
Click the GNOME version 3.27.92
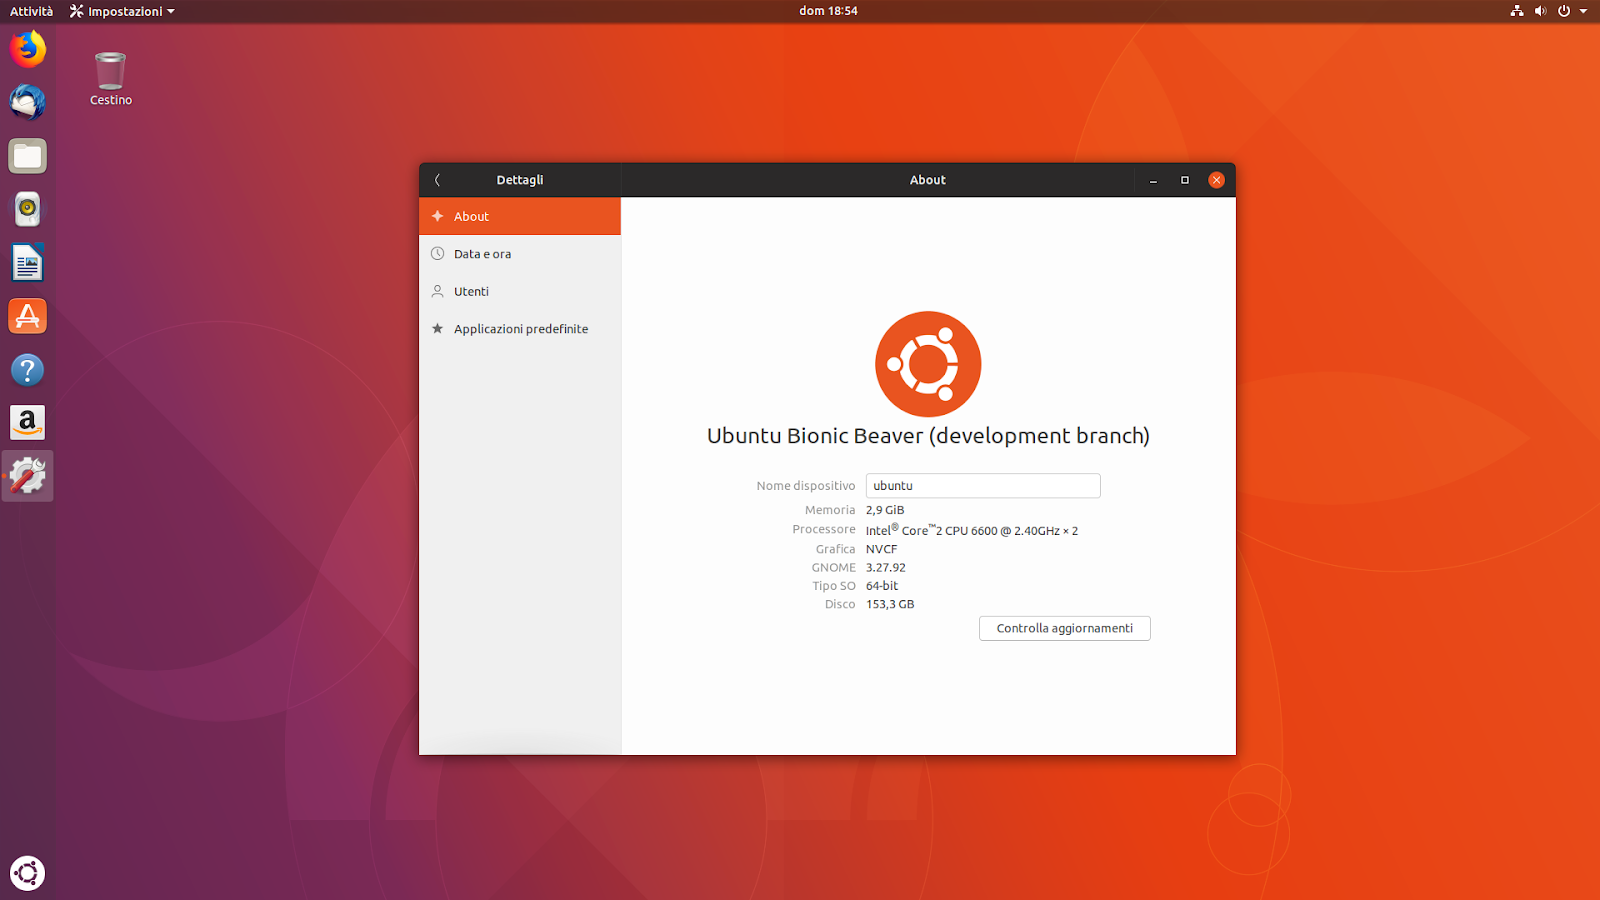coord(886,567)
